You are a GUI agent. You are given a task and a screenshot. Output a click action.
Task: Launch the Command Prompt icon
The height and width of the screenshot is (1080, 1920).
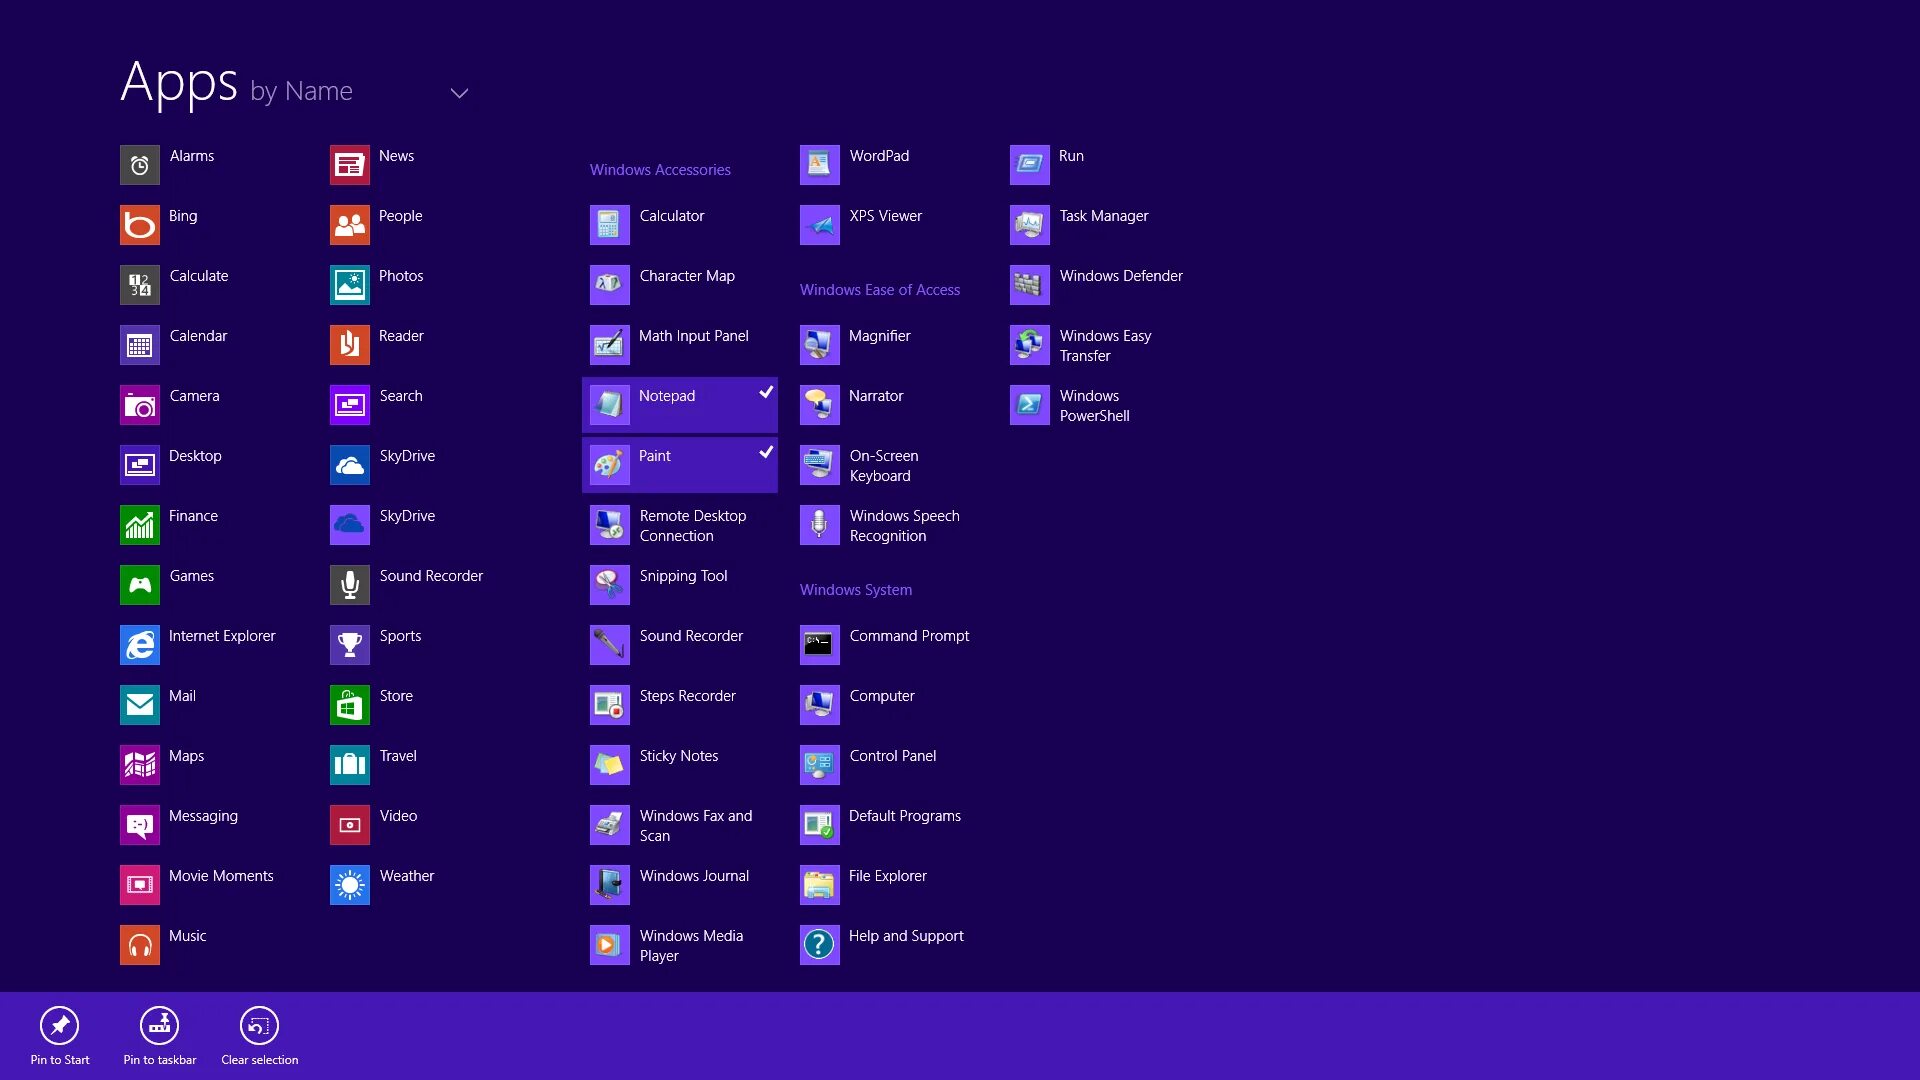(x=819, y=645)
